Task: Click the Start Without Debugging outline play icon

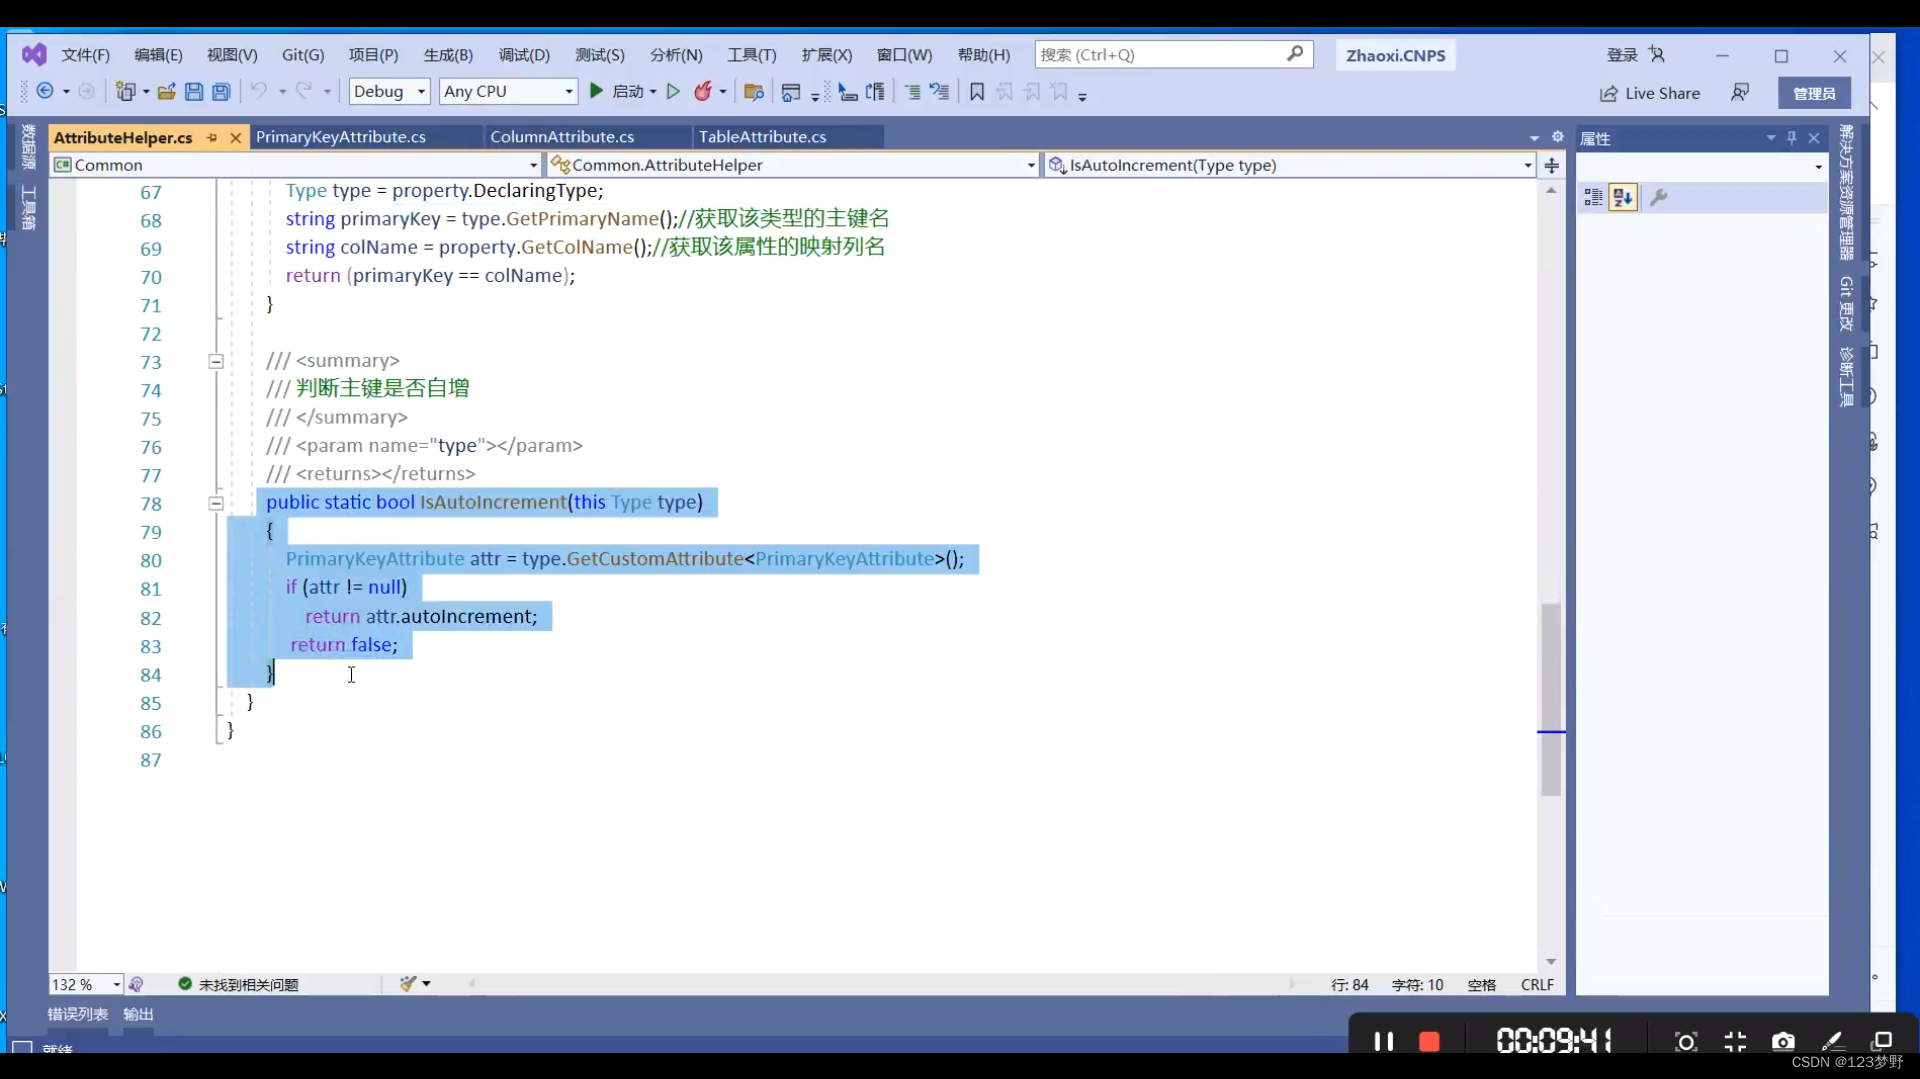Action: pyautogui.click(x=673, y=91)
